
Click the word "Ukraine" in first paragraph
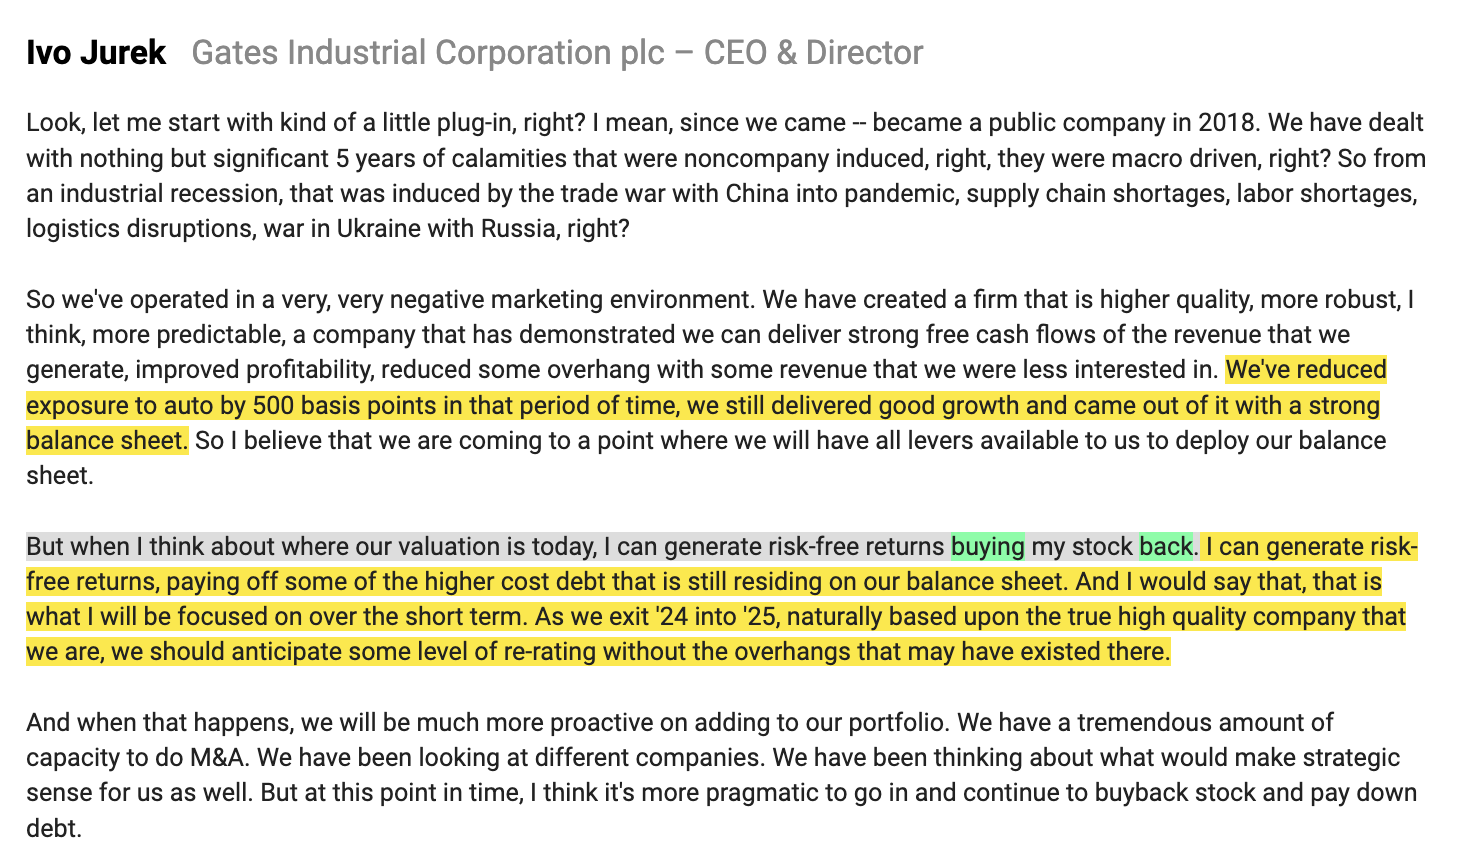[378, 228]
